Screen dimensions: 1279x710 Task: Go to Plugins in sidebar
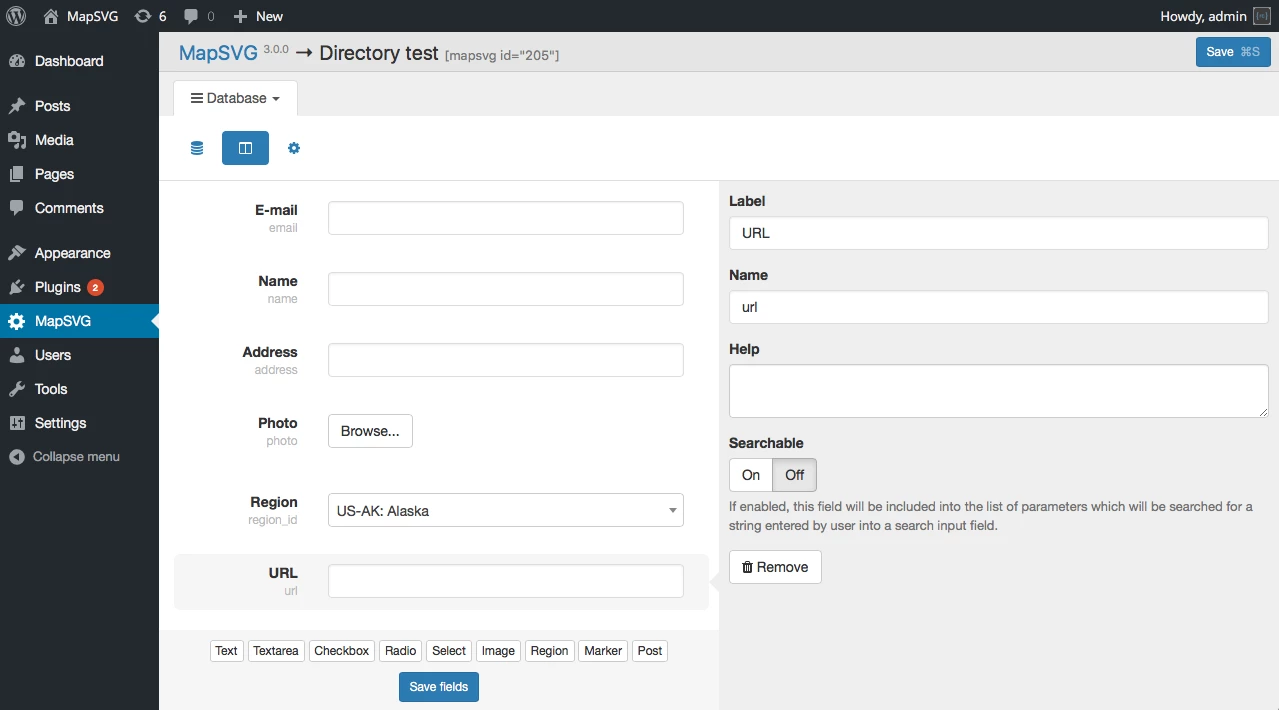[x=58, y=287]
